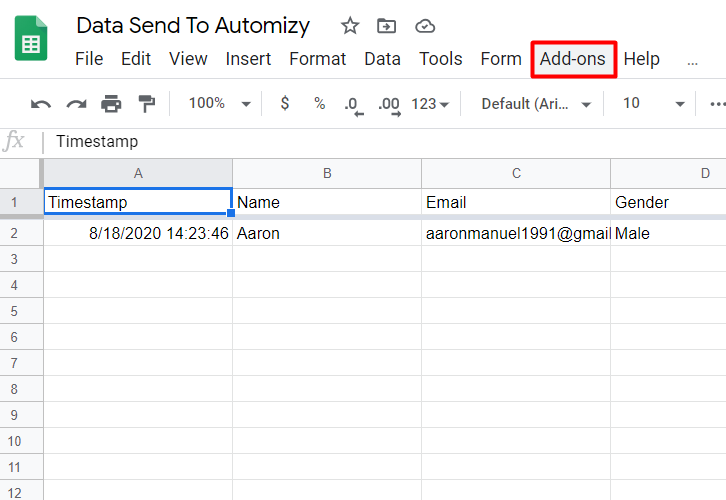Star the Data Send To Automizy document
Image resolution: width=726 pixels, height=500 pixels.
click(x=350, y=25)
